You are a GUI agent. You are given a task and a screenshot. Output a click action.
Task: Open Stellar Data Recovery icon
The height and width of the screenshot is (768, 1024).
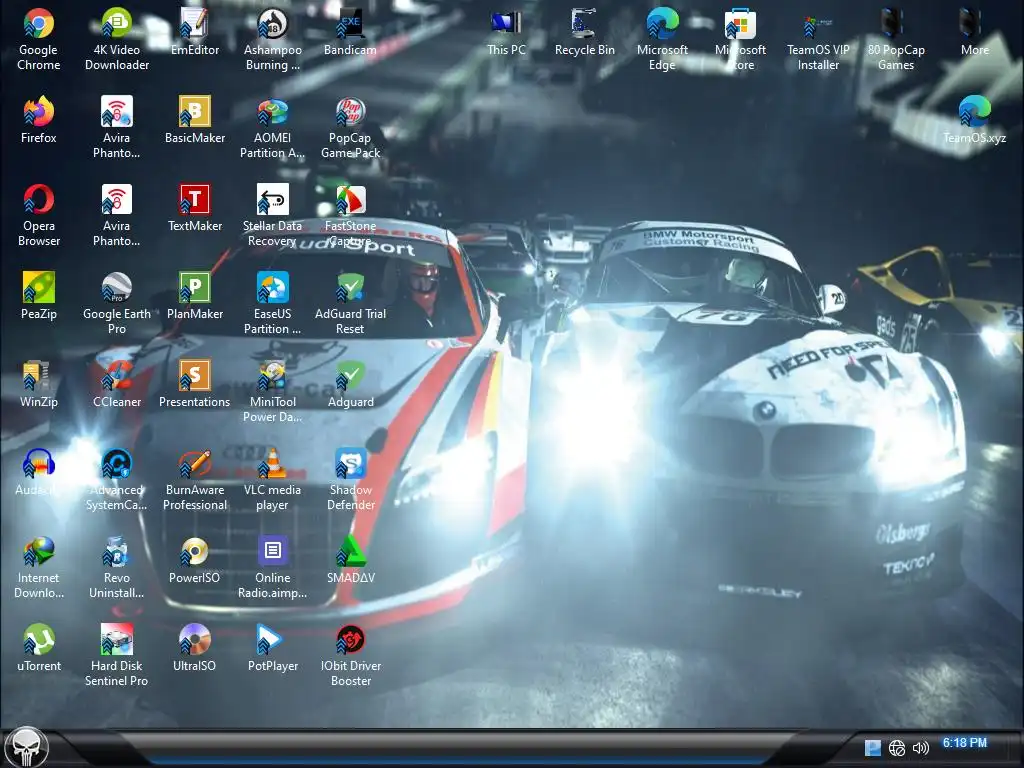(272, 200)
